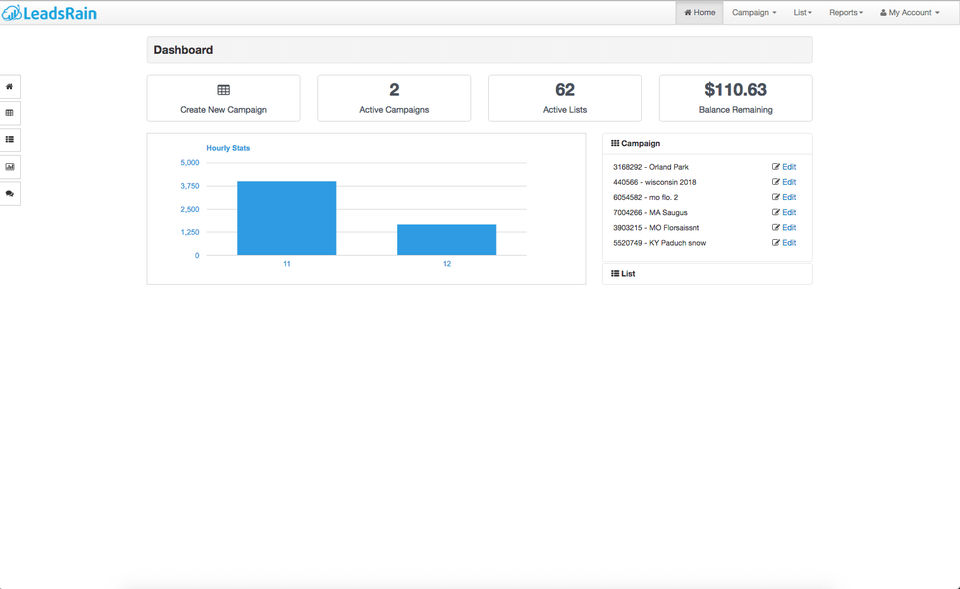Edit the MA Saugus campaign

[784, 212]
